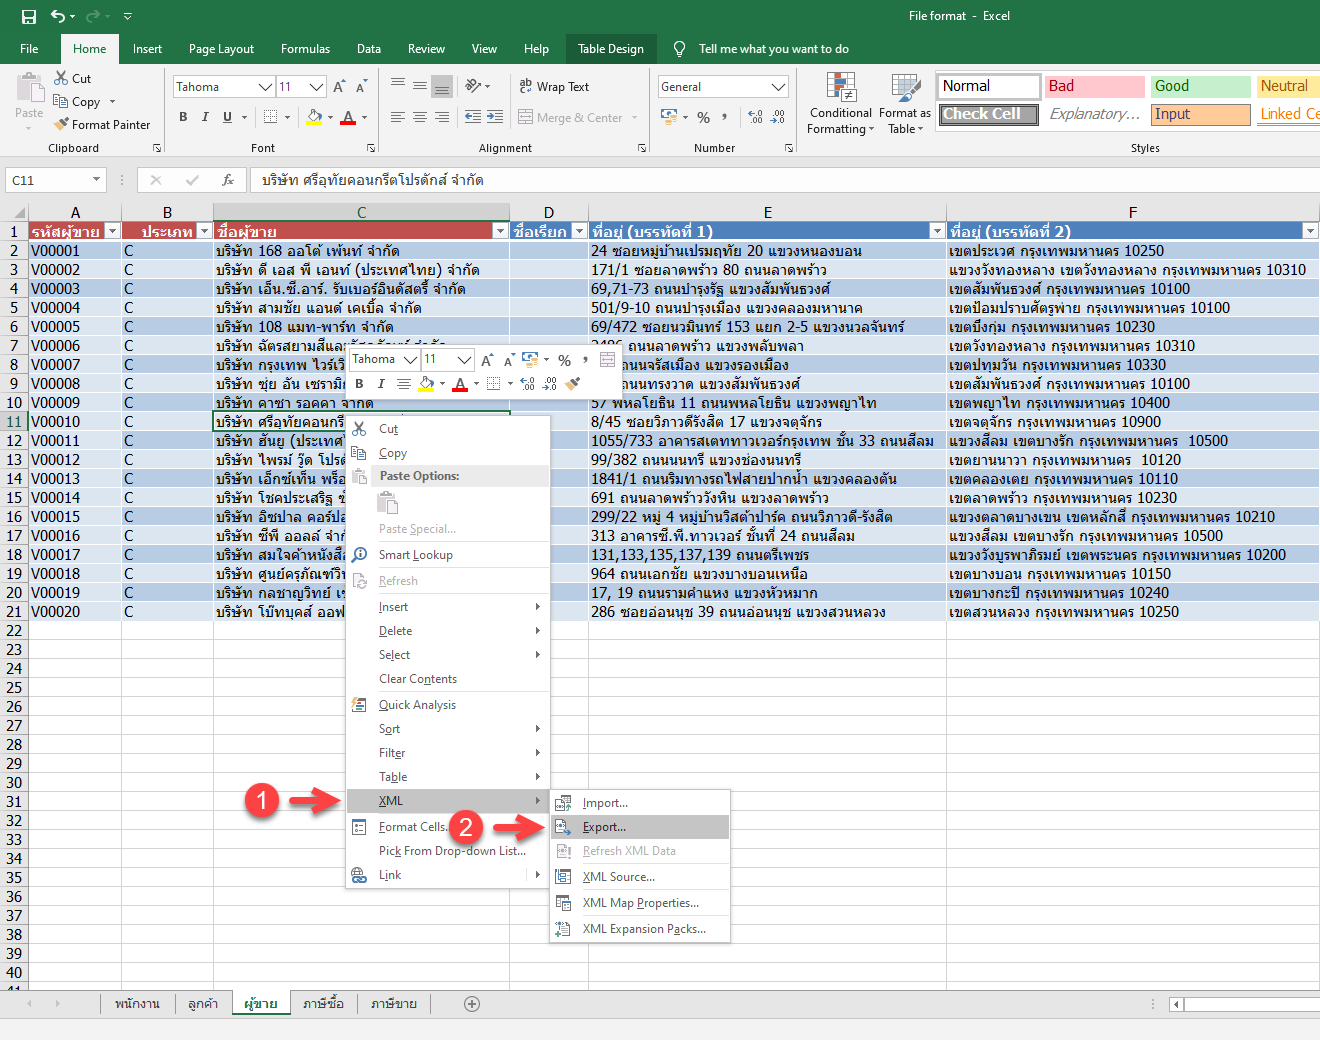The image size is (1320, 1040).
Task: Open Format as Table
Action: tap(905, 104)
